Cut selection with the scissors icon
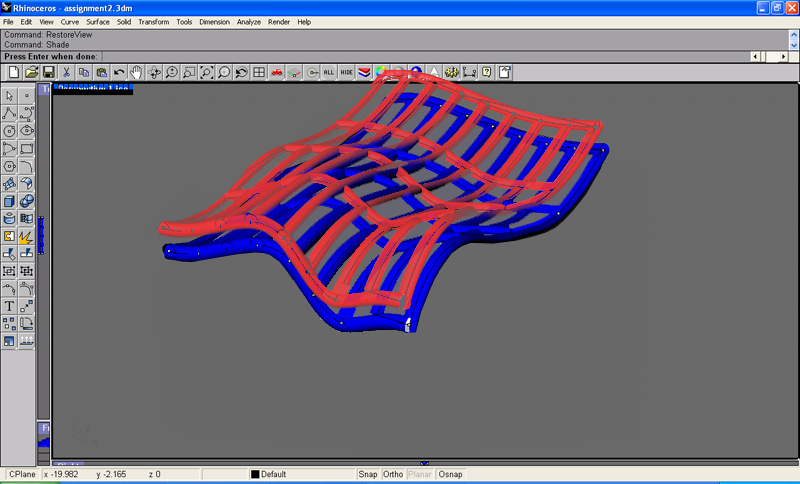The width and height of the screenshot is (800, 484). 66,72
